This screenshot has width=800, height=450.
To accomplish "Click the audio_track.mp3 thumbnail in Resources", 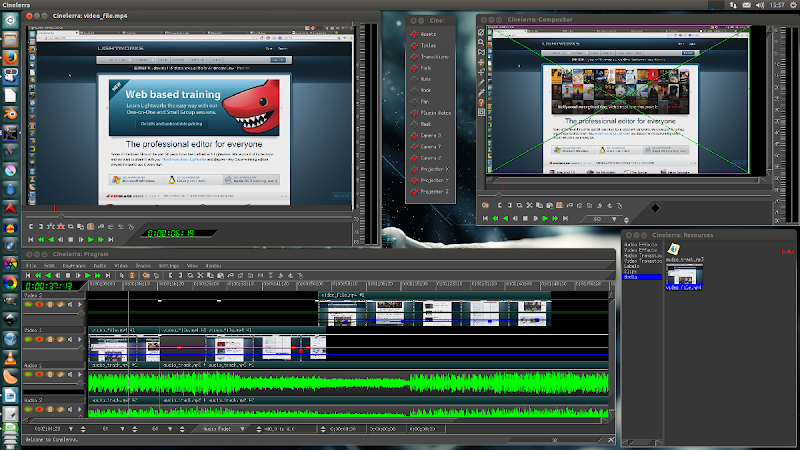I will [674, 251].
